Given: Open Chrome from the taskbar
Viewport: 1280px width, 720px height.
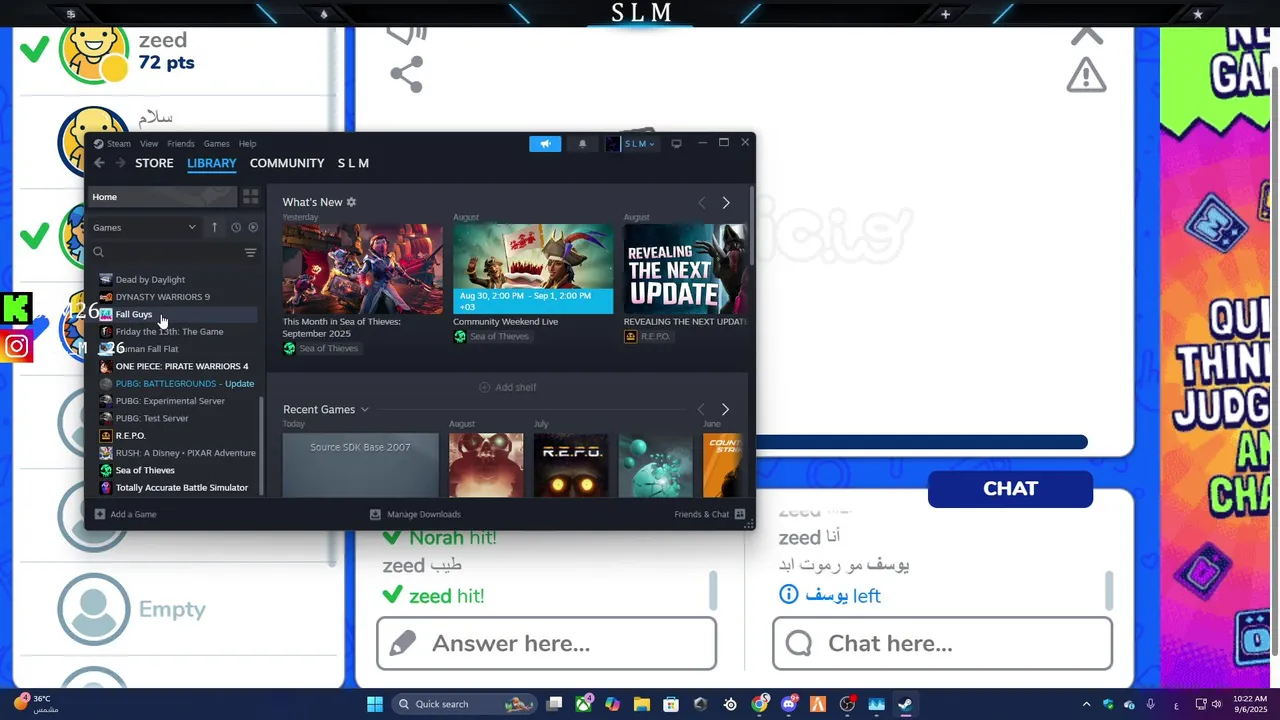Looking at the screenshot, I should tap(760, 704).
